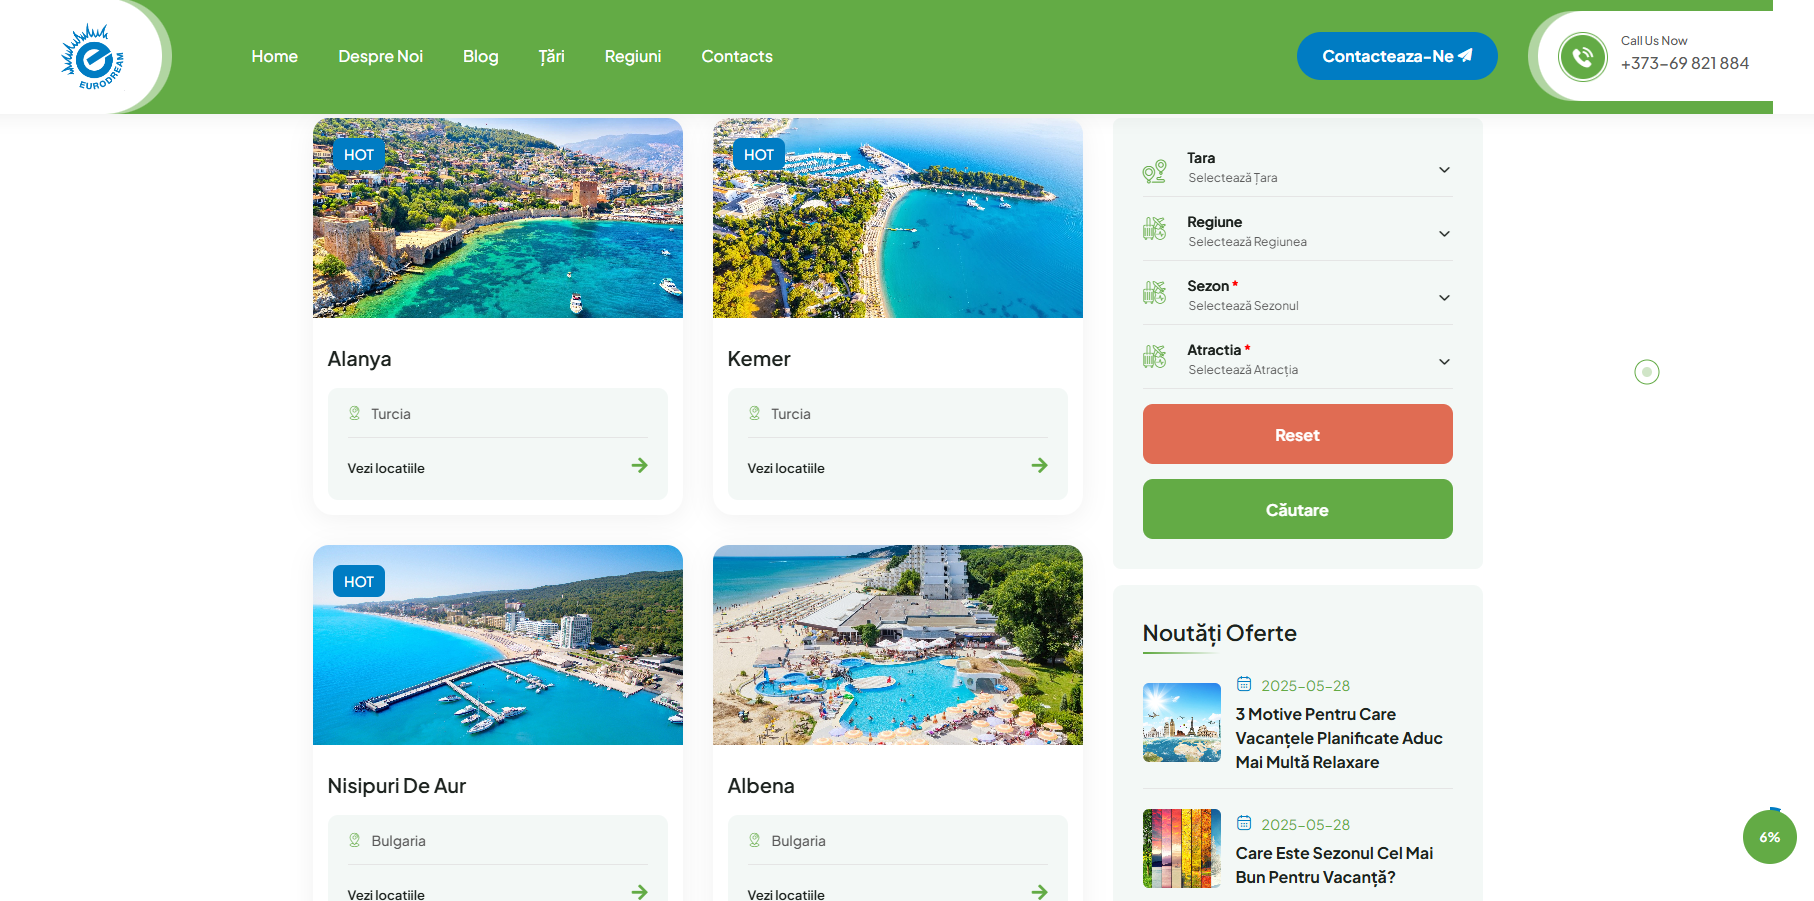Expand the Tara country dropdown
The image size is (1814, 901).
1443,170
